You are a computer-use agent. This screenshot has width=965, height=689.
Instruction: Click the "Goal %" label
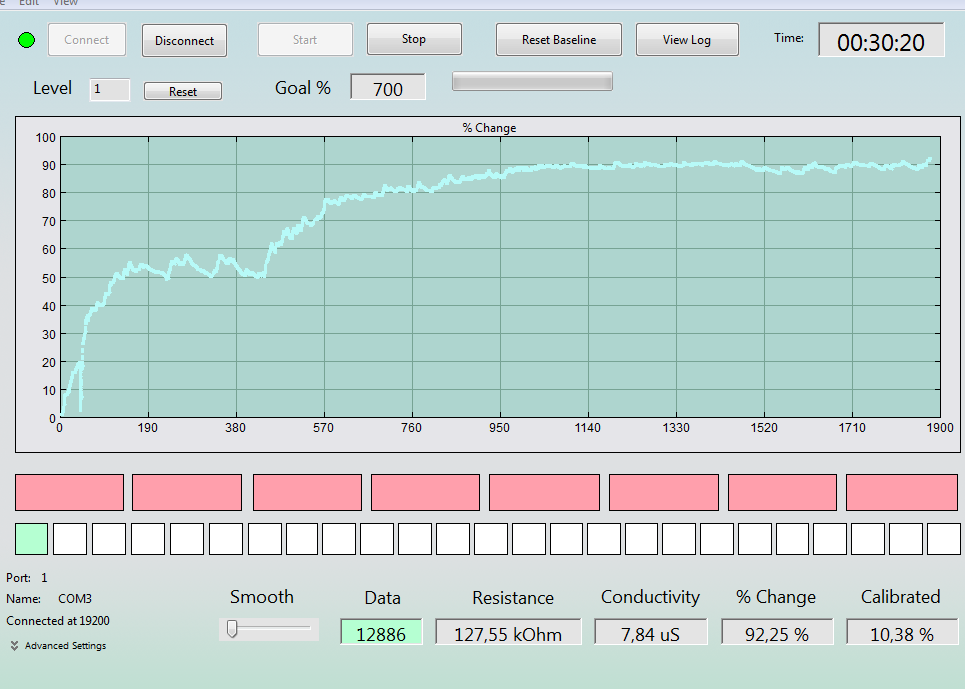[x=303, y=88]
